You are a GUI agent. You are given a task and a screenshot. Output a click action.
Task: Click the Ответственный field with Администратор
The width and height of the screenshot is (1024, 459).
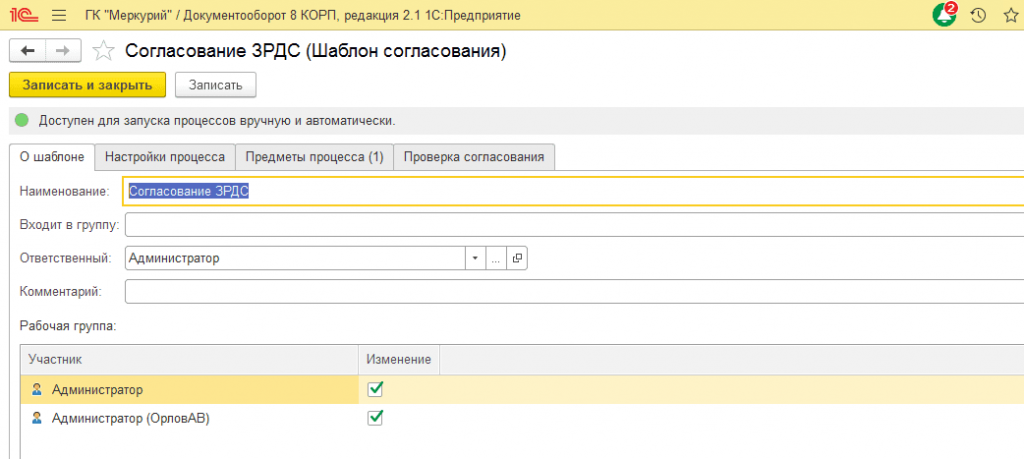295,258
